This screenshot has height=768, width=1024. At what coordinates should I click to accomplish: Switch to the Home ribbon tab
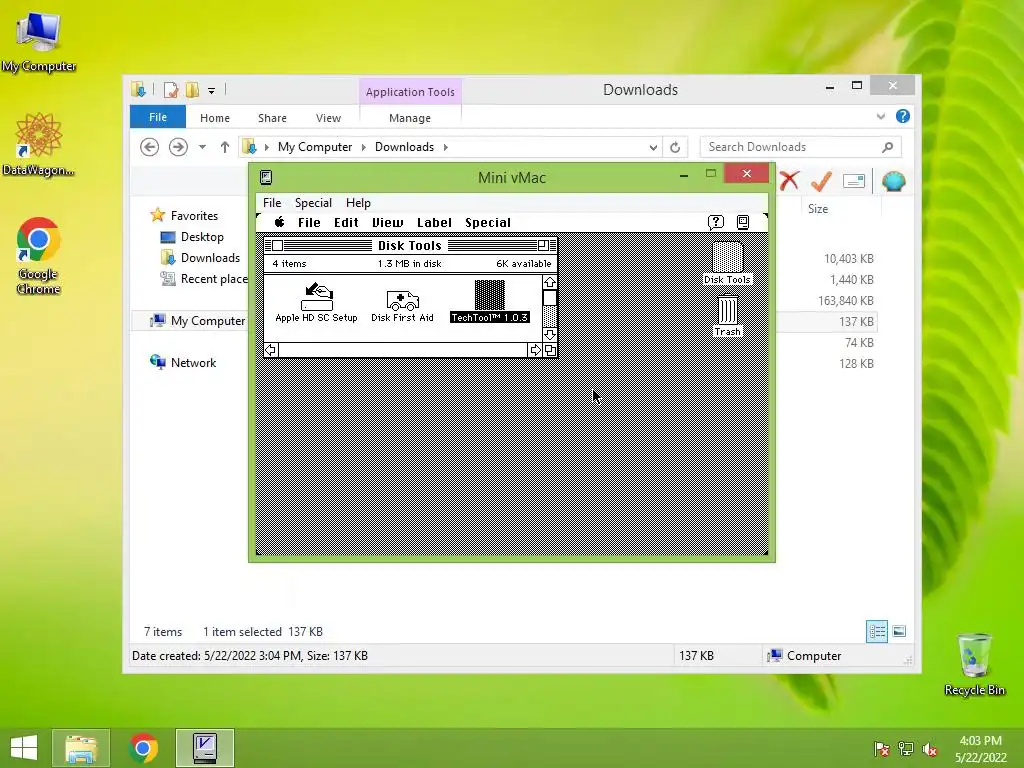click(215, 118)
